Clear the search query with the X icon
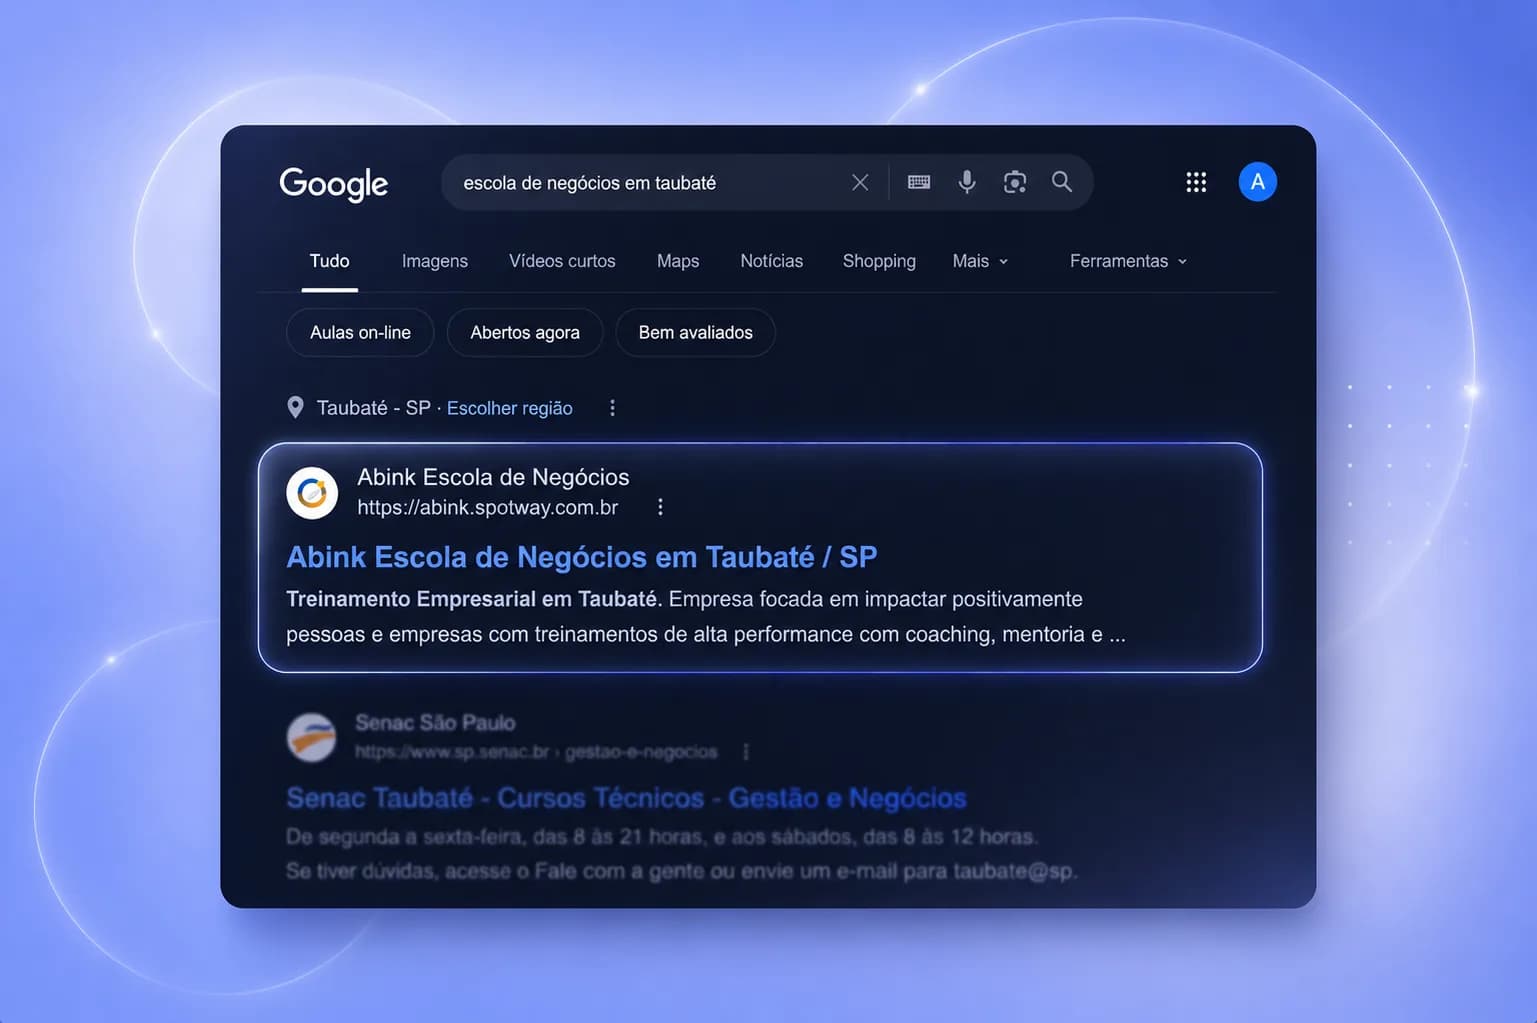Image resolution: width=1537 pixels, height=1023 pixels. pyautogui.click(x=860, y=182)
